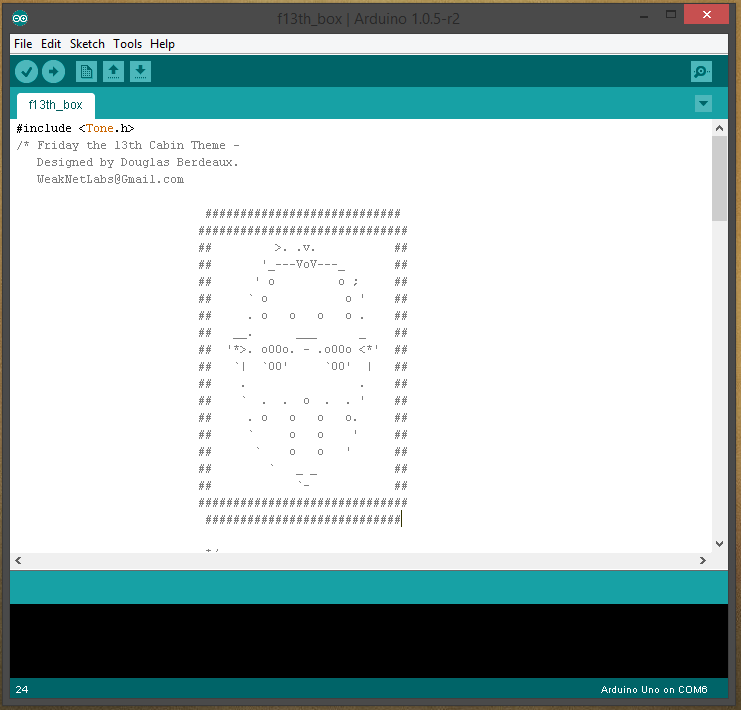Open the Tools menu
This screenshot has width=741, height=710.
pos(128,44)
